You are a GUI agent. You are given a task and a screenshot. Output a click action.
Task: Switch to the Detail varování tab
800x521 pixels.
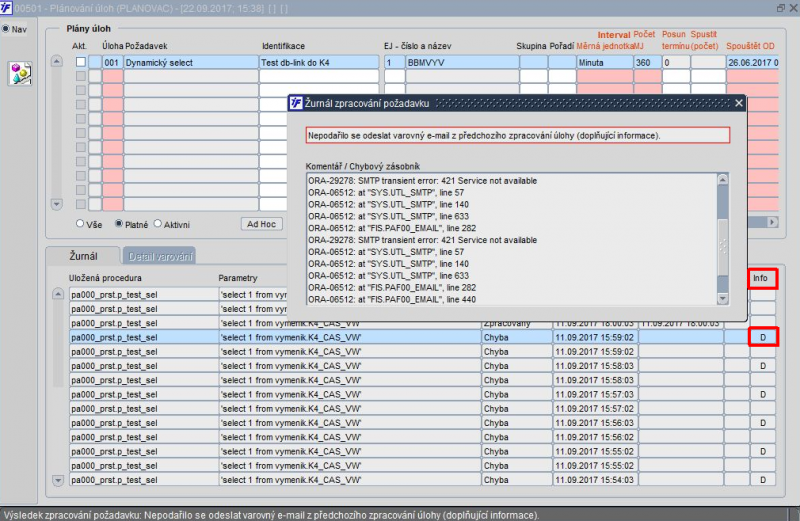click(x=159, y=257)
